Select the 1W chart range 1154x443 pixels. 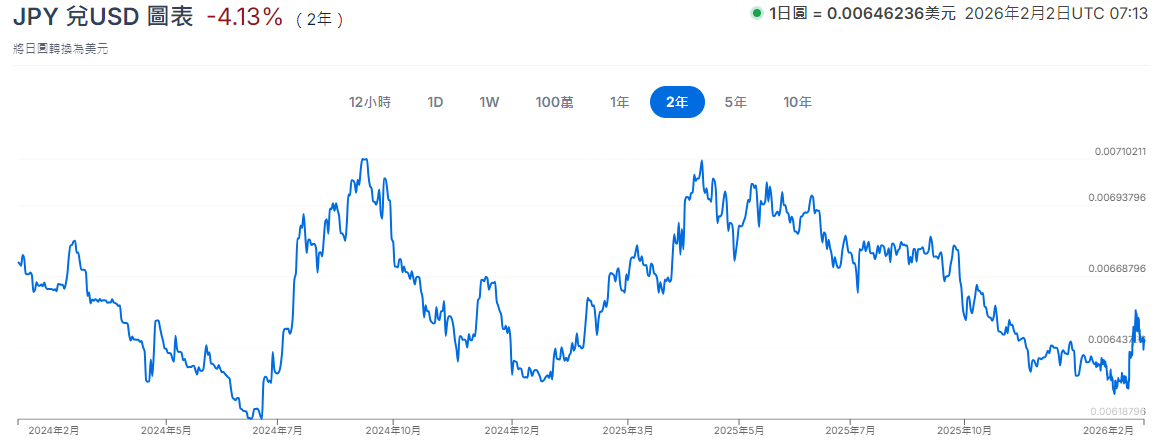coord(489,102)
